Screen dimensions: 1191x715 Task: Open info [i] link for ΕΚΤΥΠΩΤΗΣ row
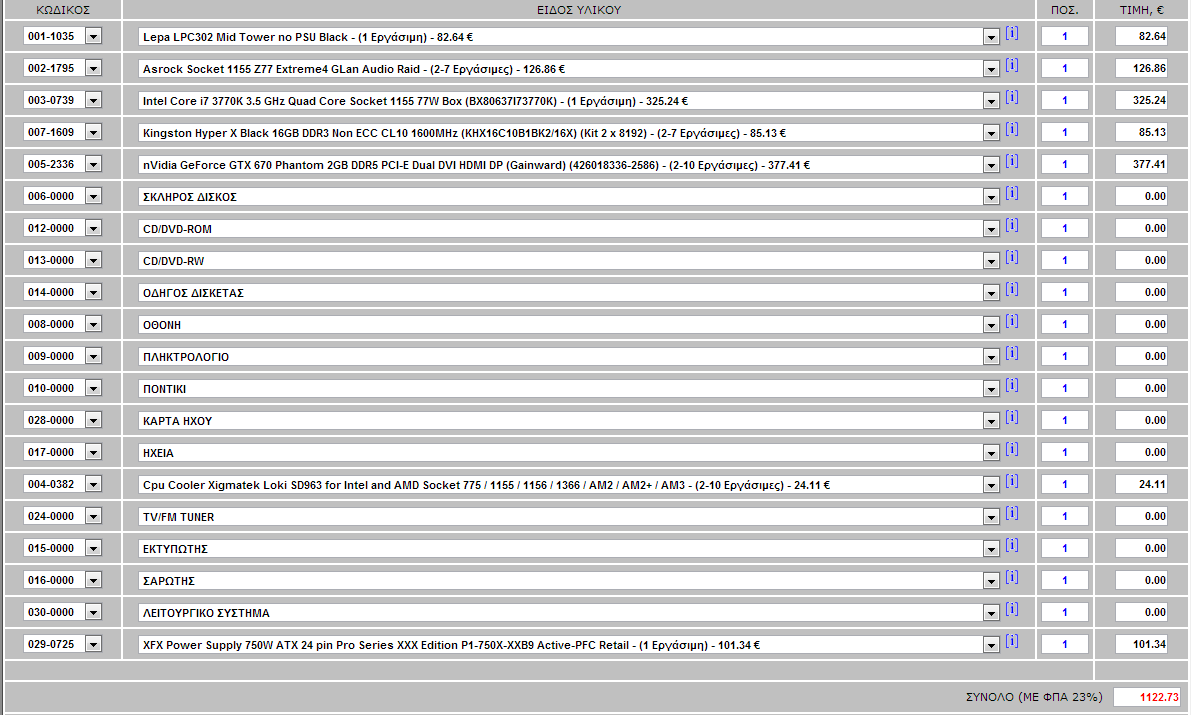(1012, 545)
